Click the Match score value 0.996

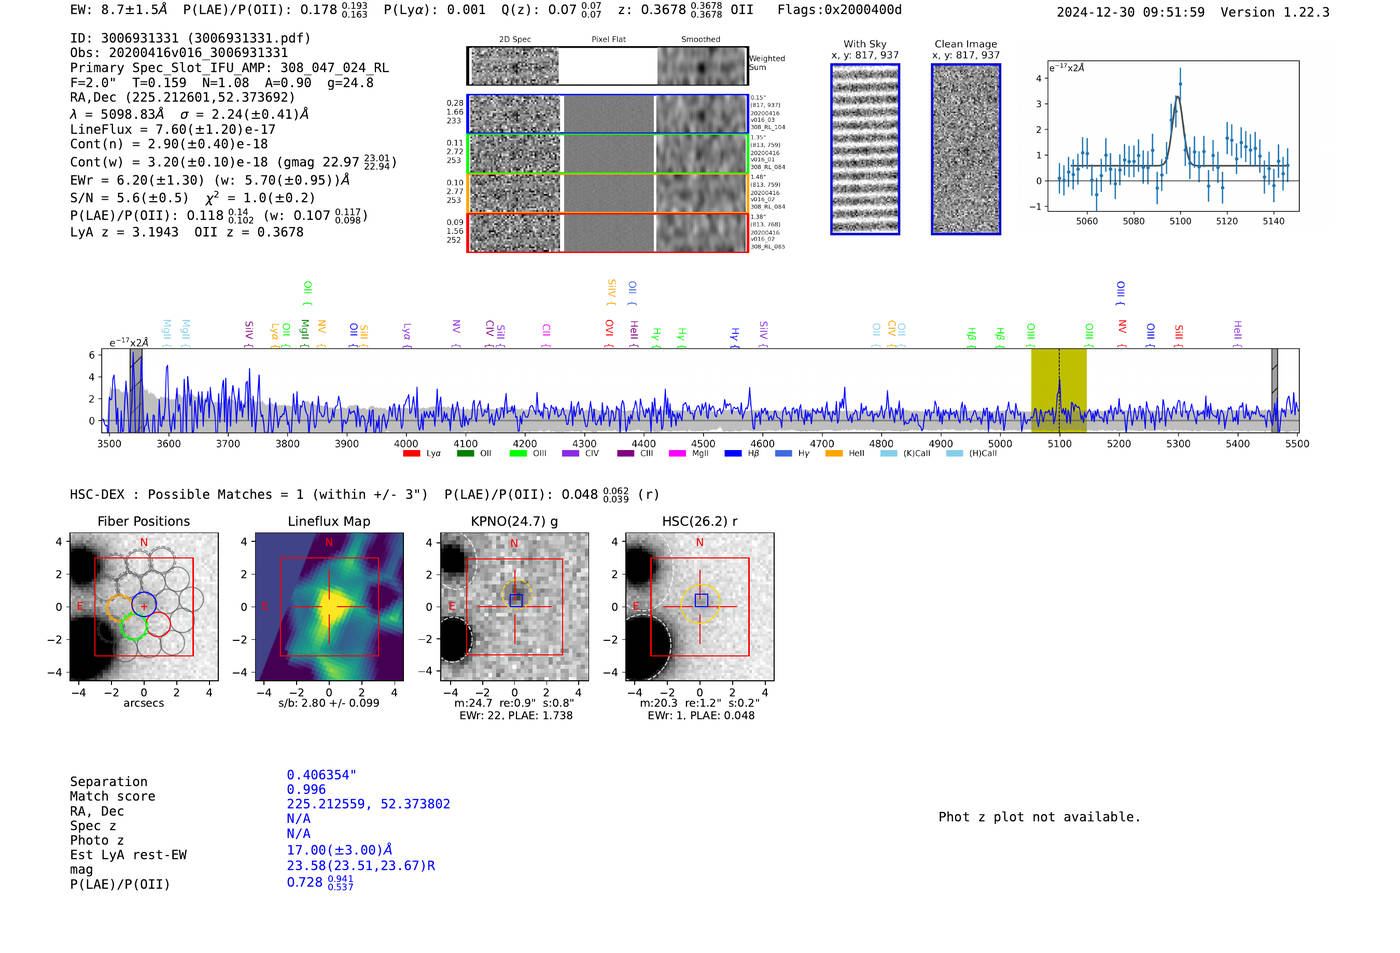tap(306, 789)
